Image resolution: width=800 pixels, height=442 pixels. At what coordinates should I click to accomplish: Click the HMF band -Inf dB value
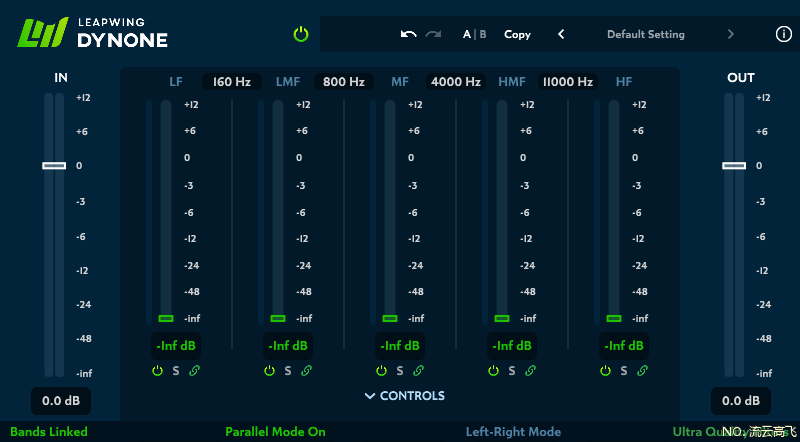[x=512, y=346]
